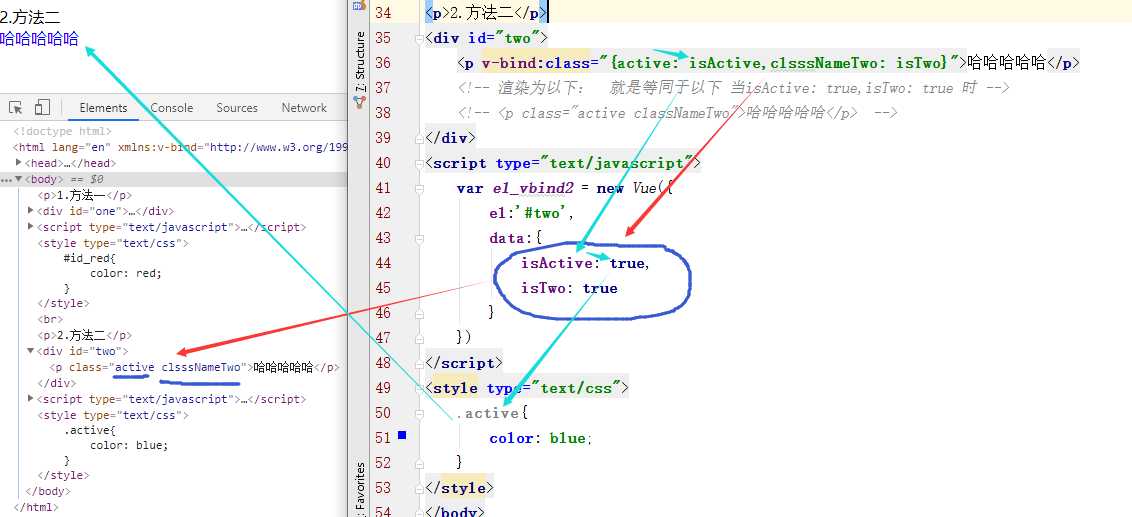
Task: Select the first style type="text/css" node
Action: click(x=113, y=243)
